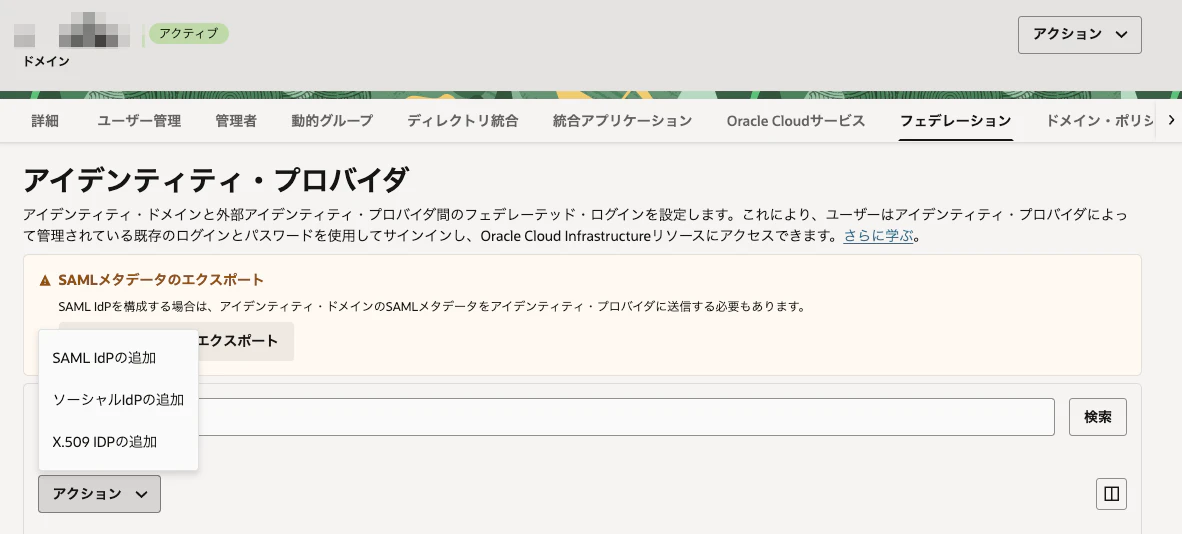Select the フェデレーション tab

[956, 121]
